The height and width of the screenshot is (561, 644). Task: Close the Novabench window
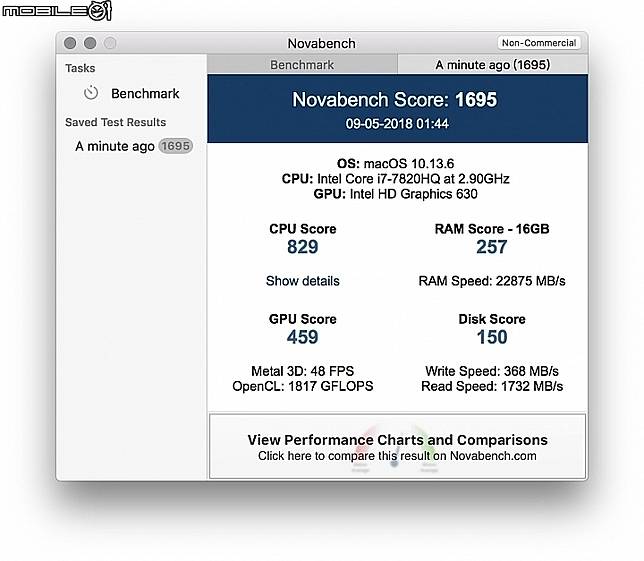(x=70, y=43)
